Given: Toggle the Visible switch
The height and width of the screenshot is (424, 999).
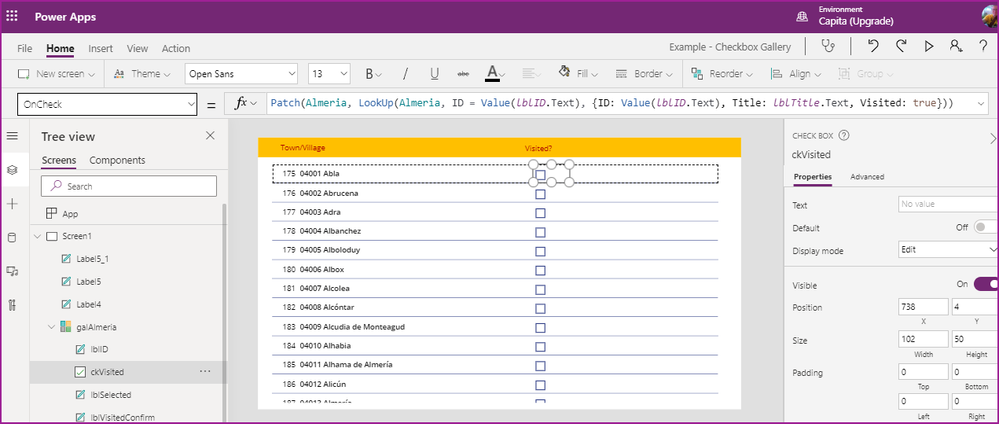Looking at the screenshot, I should coord(984,284).
